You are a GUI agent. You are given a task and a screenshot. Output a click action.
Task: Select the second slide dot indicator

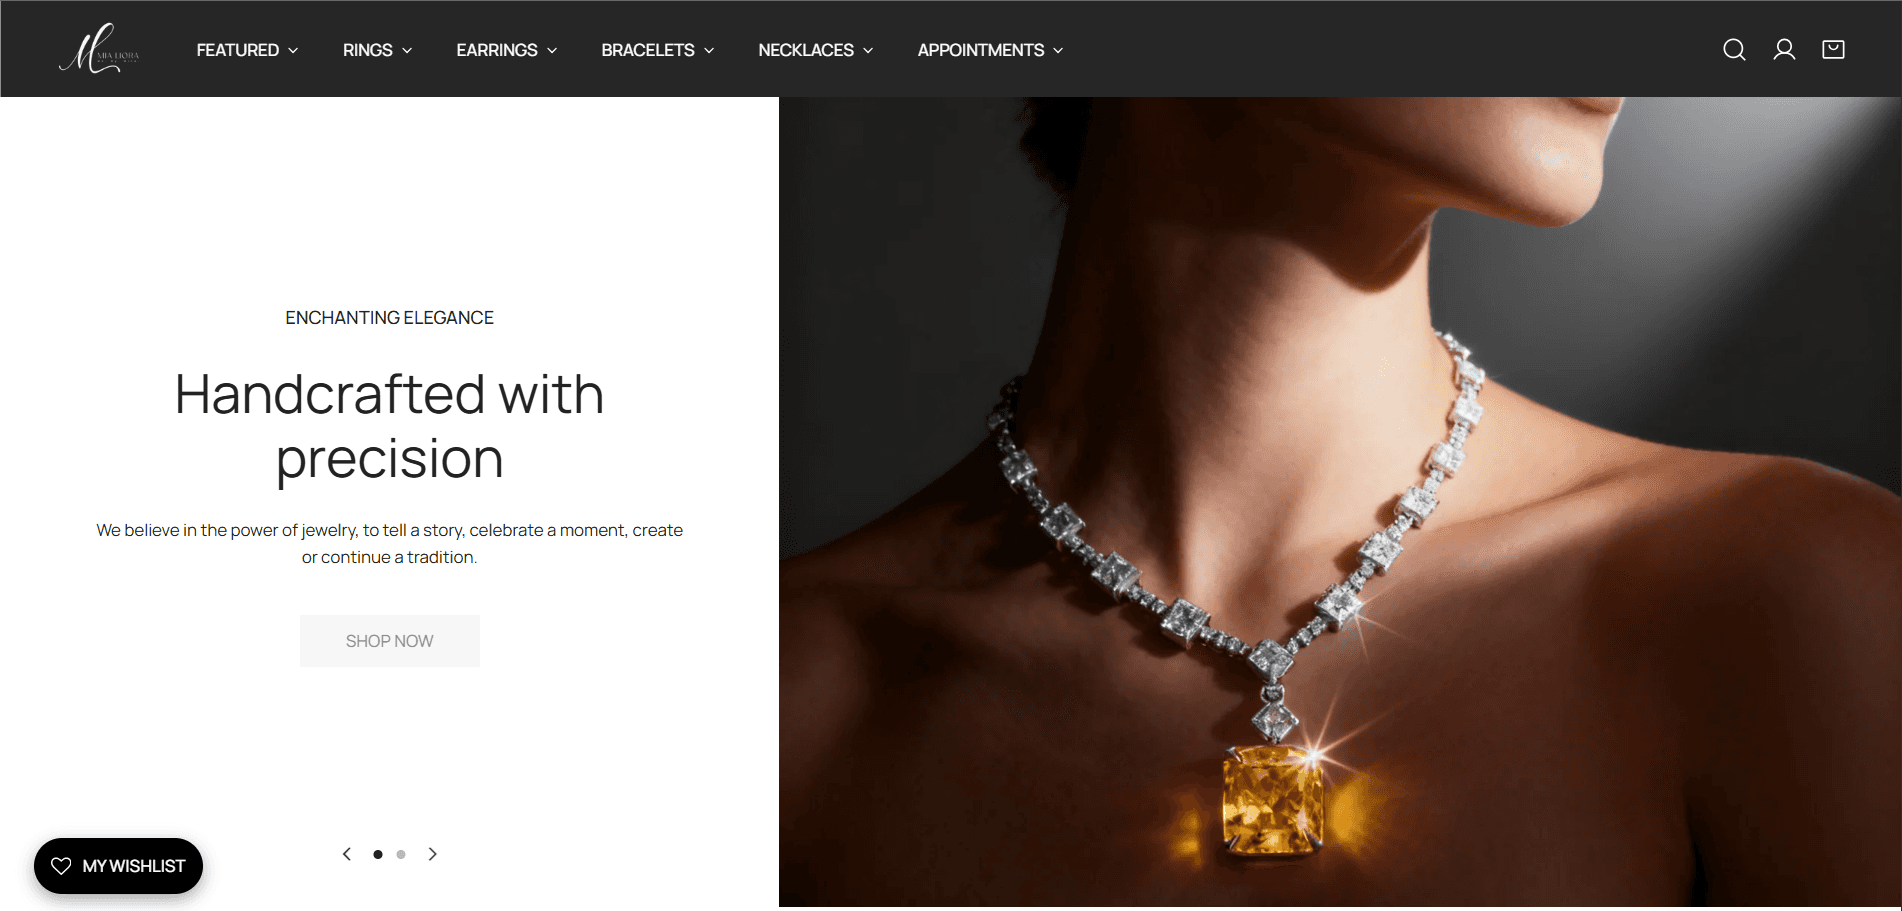point(401,854)
